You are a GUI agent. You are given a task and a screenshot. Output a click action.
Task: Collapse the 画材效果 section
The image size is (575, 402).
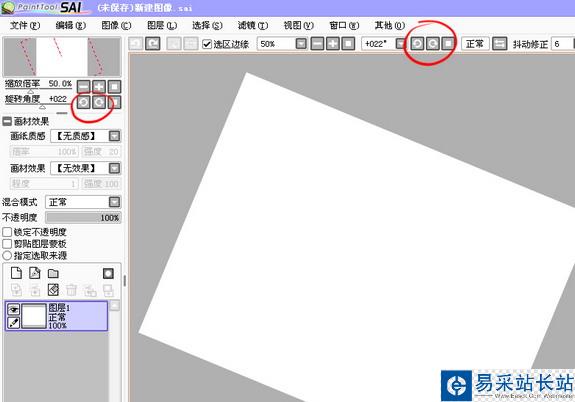[7, 121]
